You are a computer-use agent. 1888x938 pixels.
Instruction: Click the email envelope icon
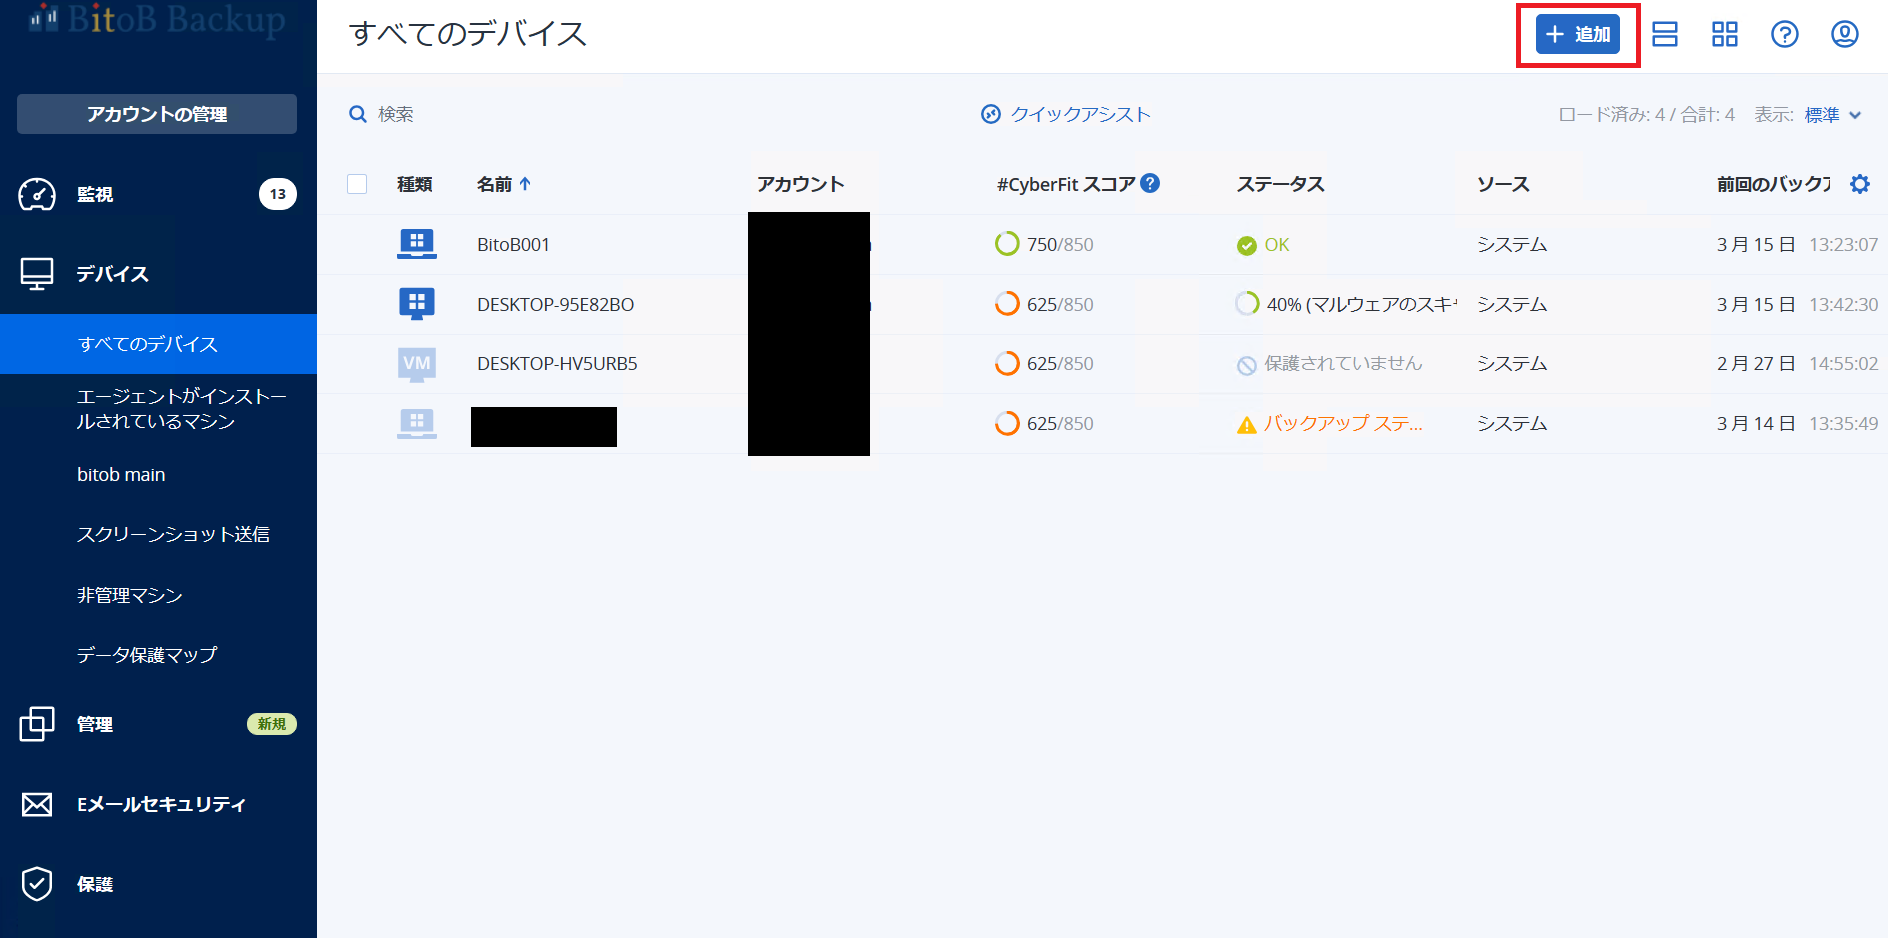[x=37, y=804]
